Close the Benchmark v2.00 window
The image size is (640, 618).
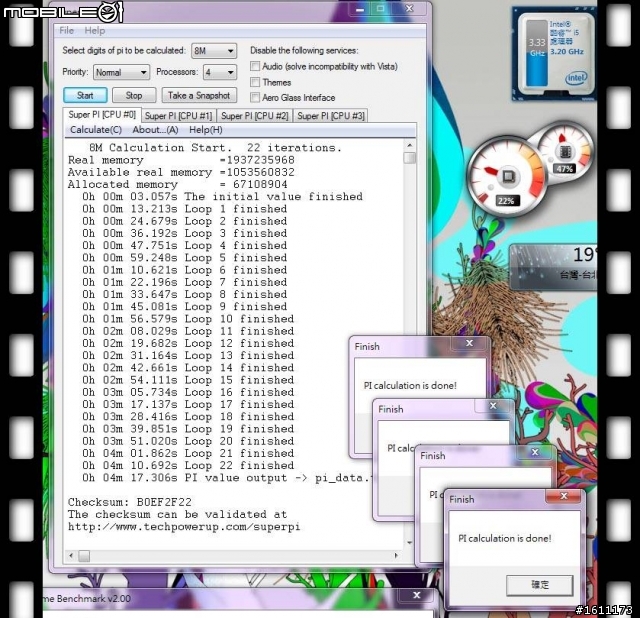416,595
